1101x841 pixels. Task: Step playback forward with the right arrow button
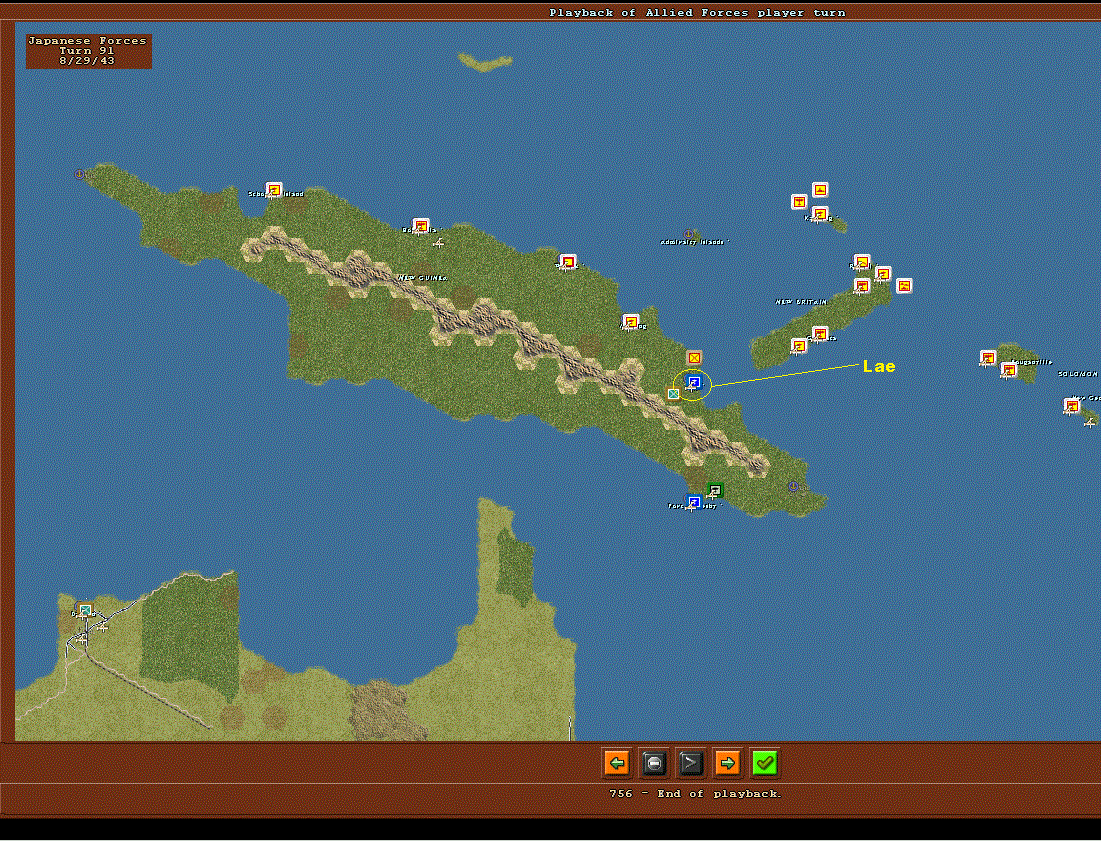[x=727, y=763]
